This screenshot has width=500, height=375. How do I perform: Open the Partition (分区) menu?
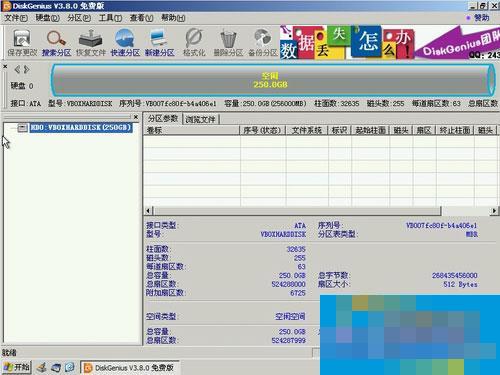pyautogui.click(x=79, y=18)
